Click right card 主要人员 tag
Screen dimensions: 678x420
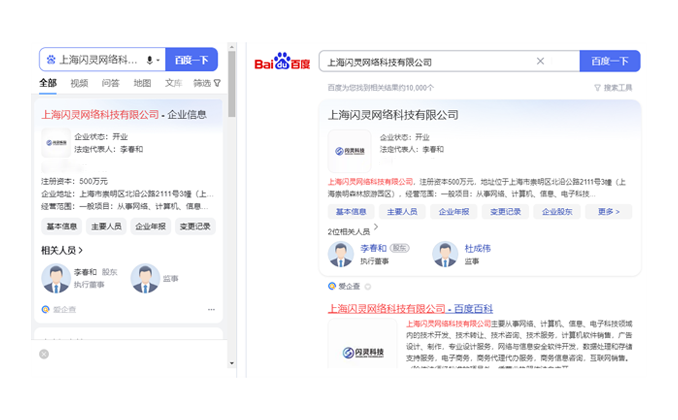coord(402,212)
